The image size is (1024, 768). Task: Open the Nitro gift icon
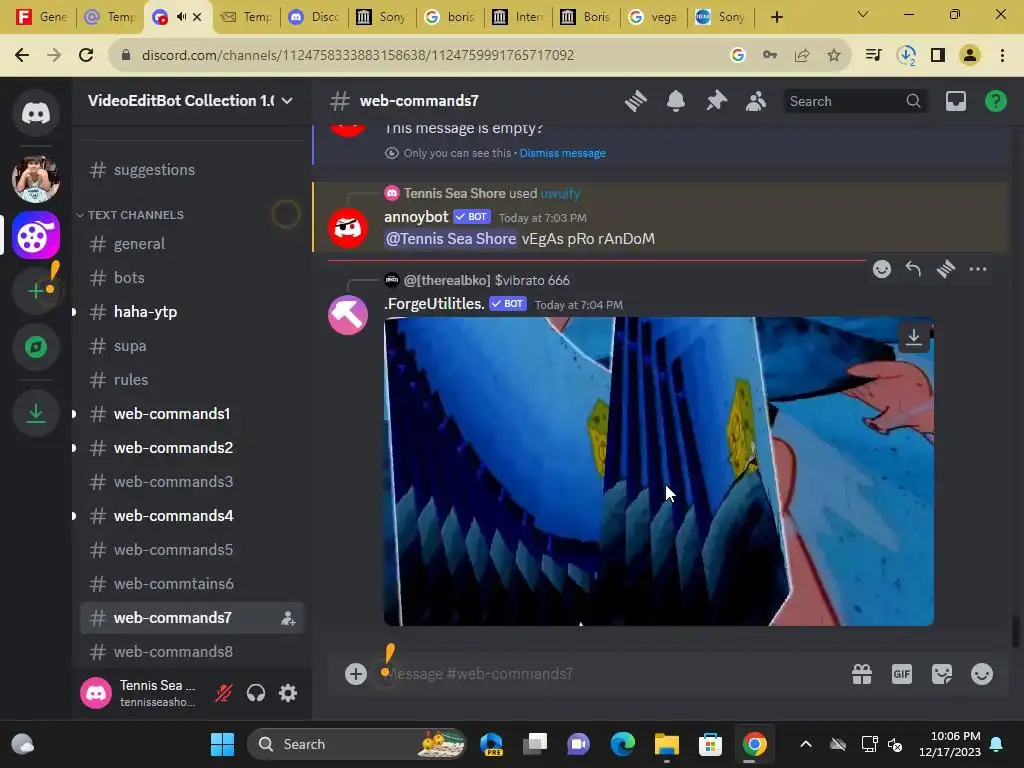pyautogui.click(x=862, y=674)
